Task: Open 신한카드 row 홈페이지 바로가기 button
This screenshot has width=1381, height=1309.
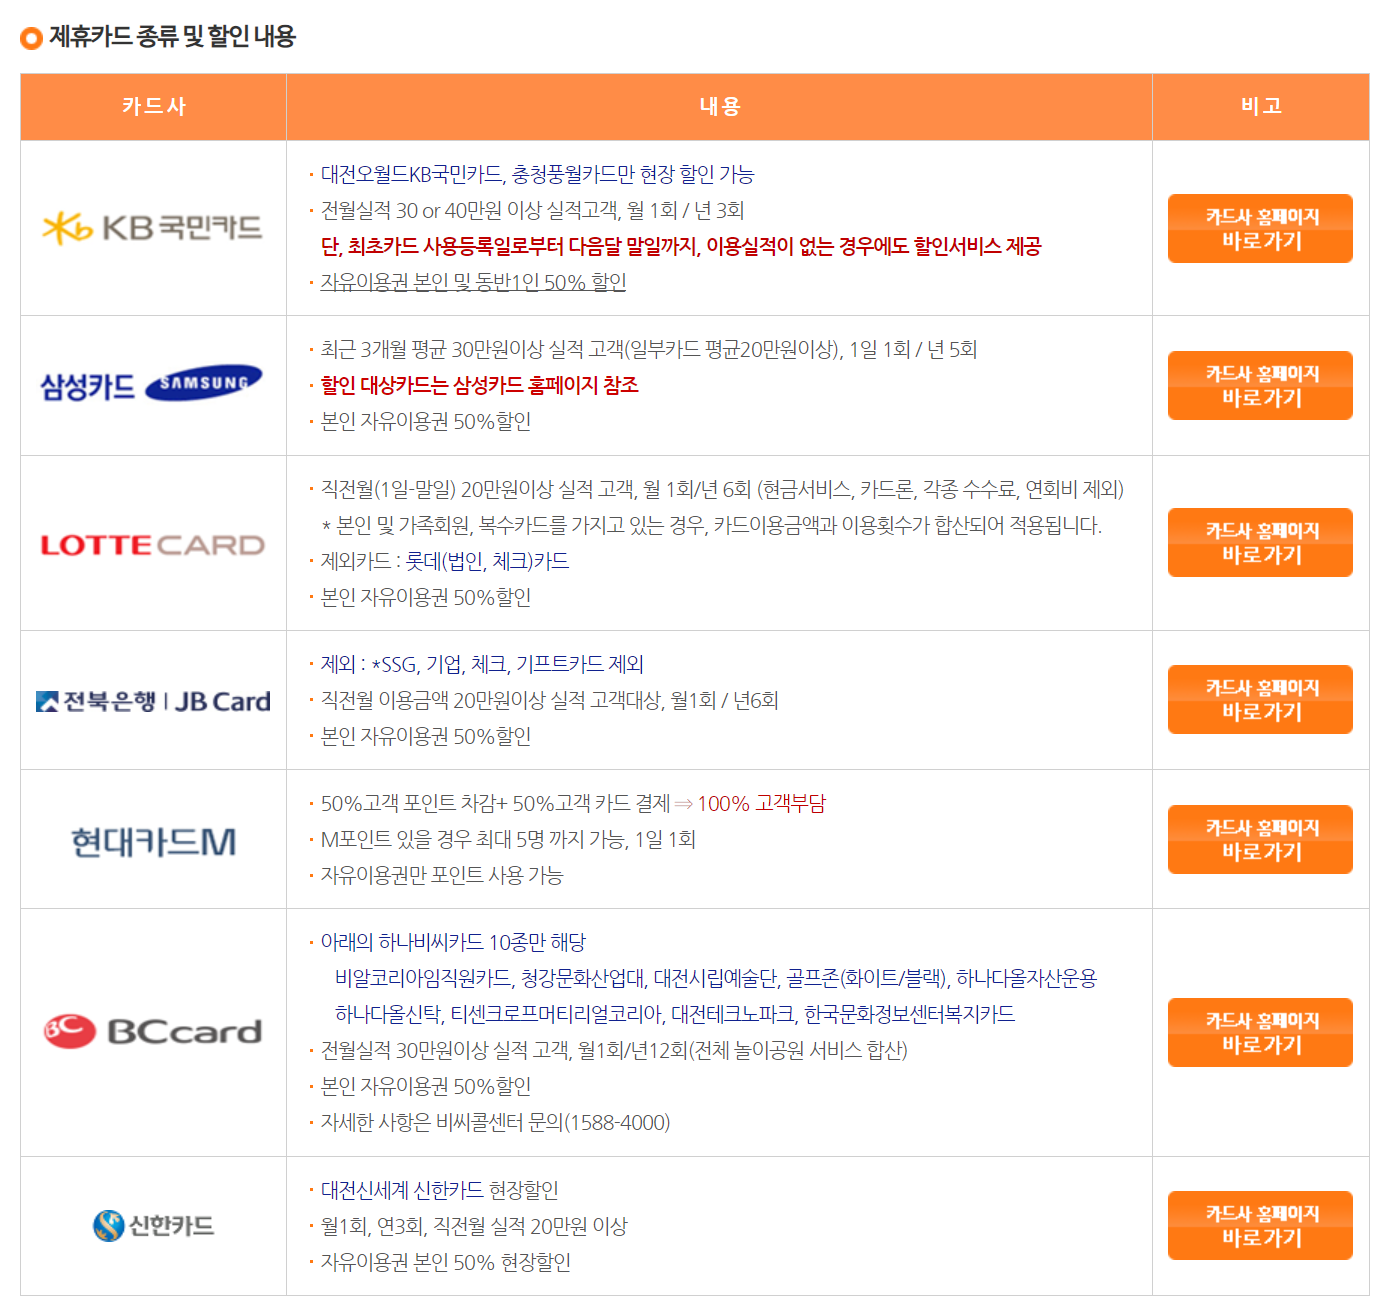Action: click(x=1260, y=1225)
